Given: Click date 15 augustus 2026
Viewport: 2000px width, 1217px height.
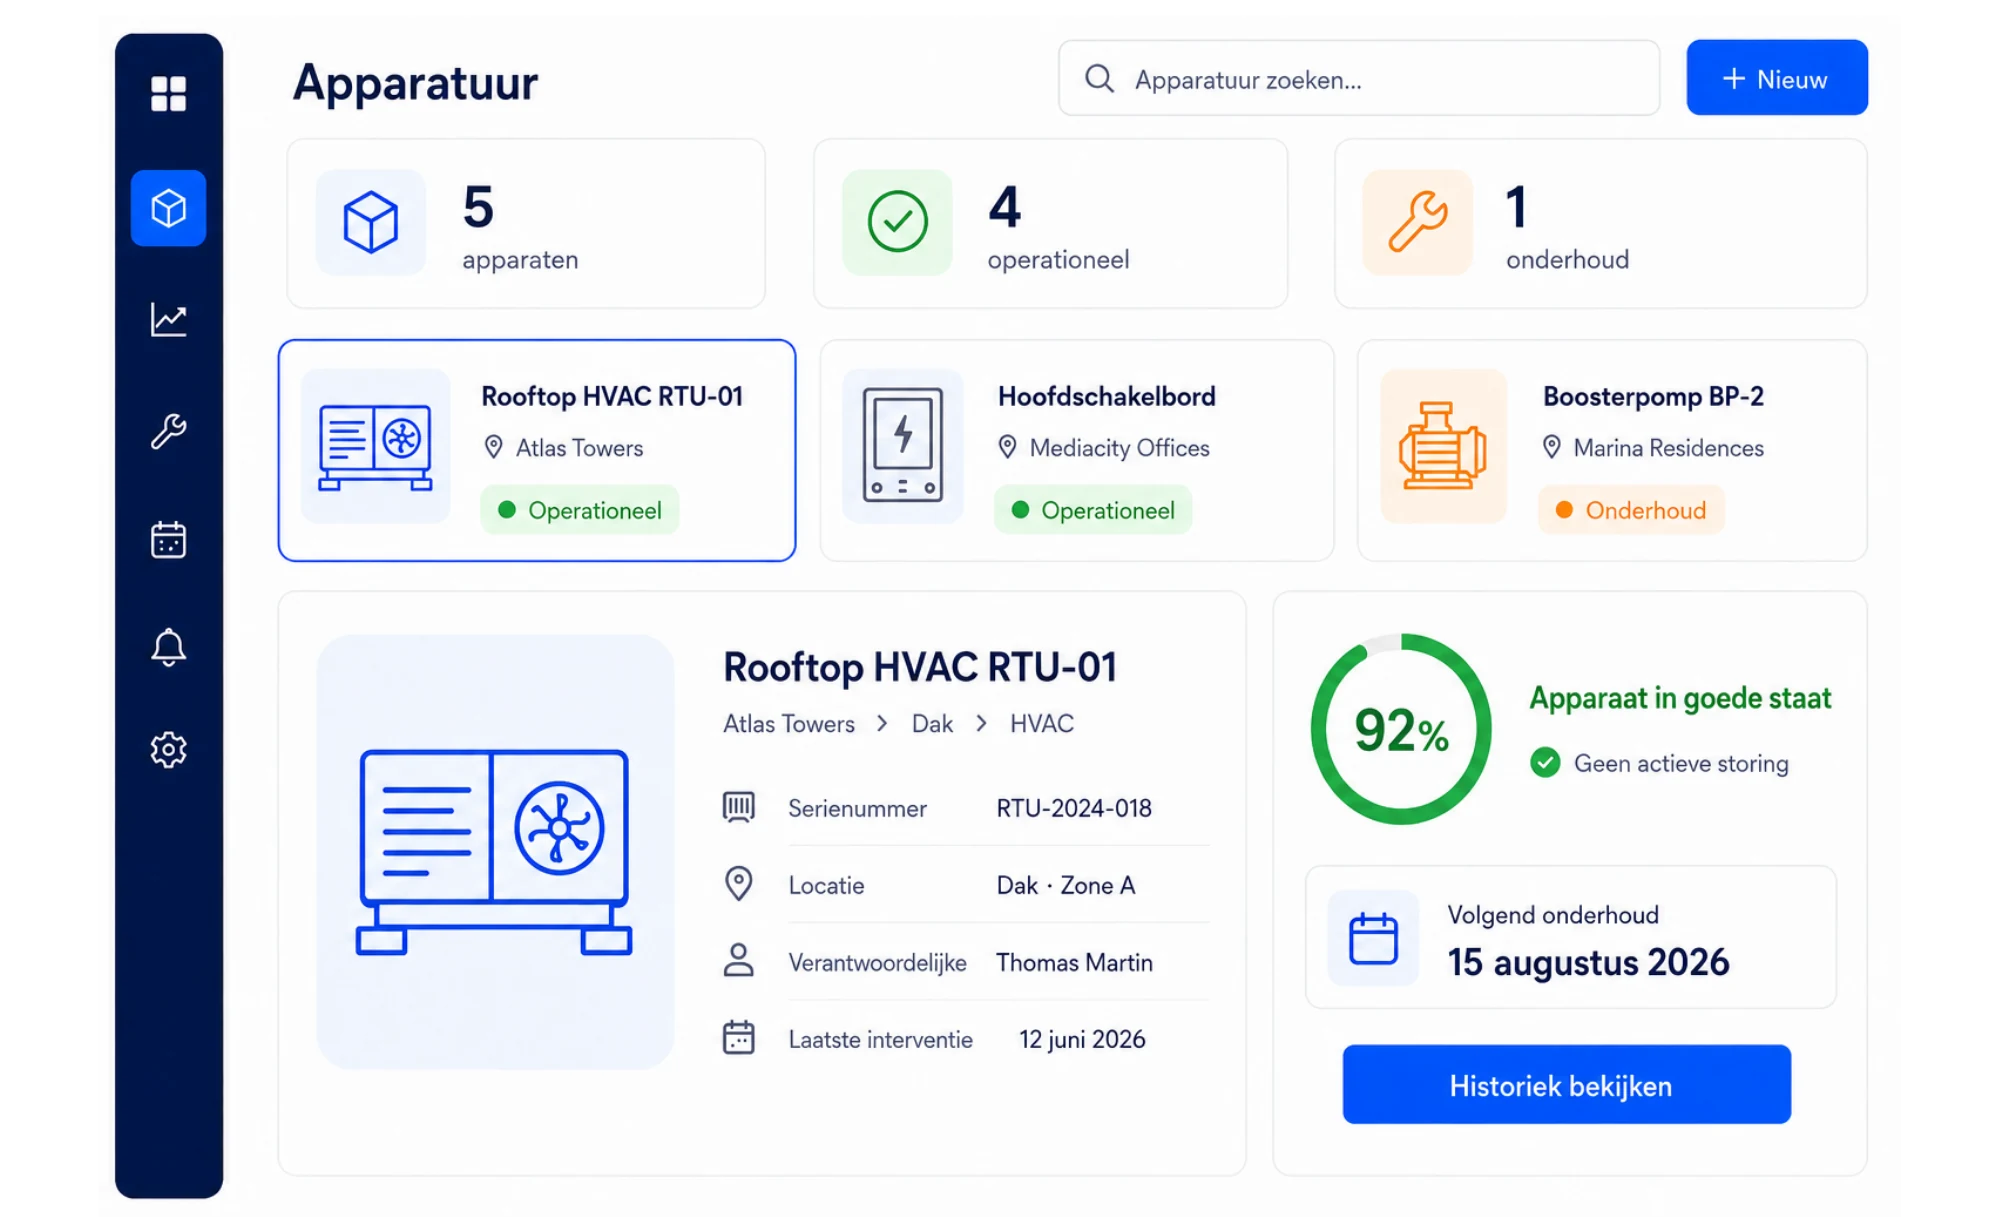Looking at the screenshot, I should click(x=1588, y=963).
